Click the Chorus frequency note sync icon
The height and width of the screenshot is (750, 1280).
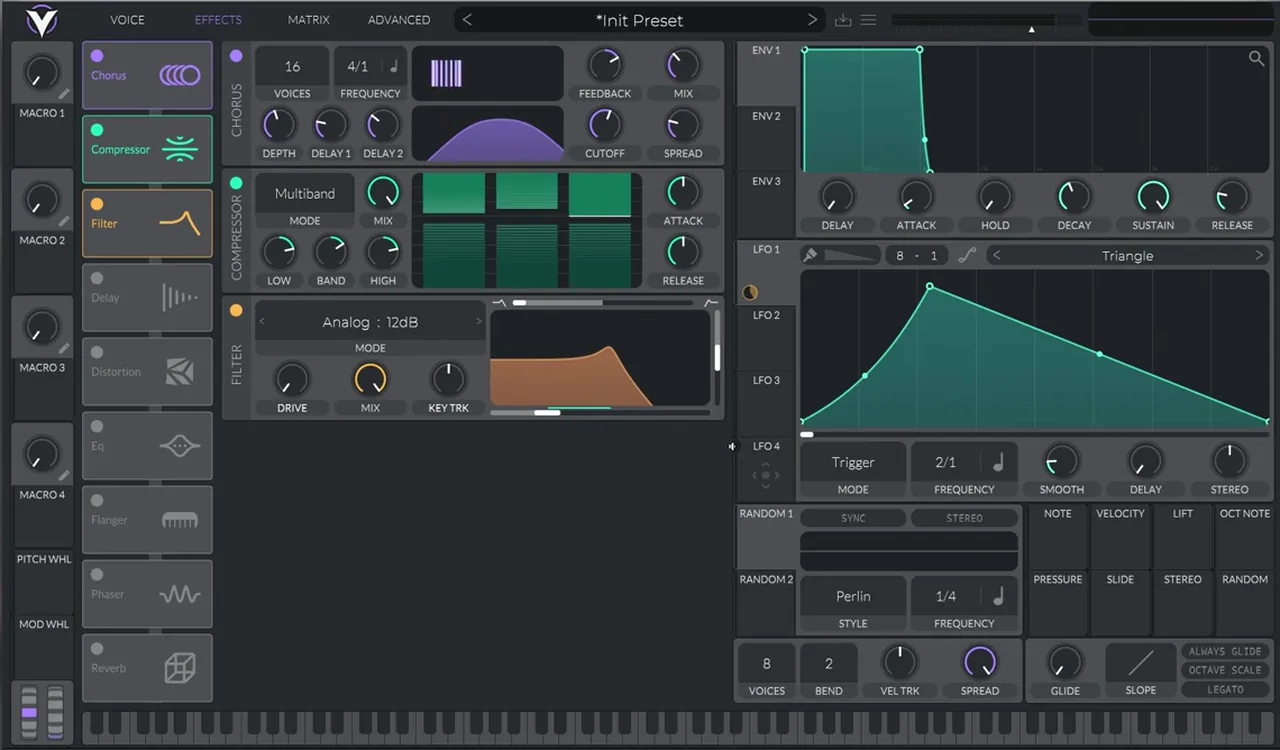(x=393, y=67)
